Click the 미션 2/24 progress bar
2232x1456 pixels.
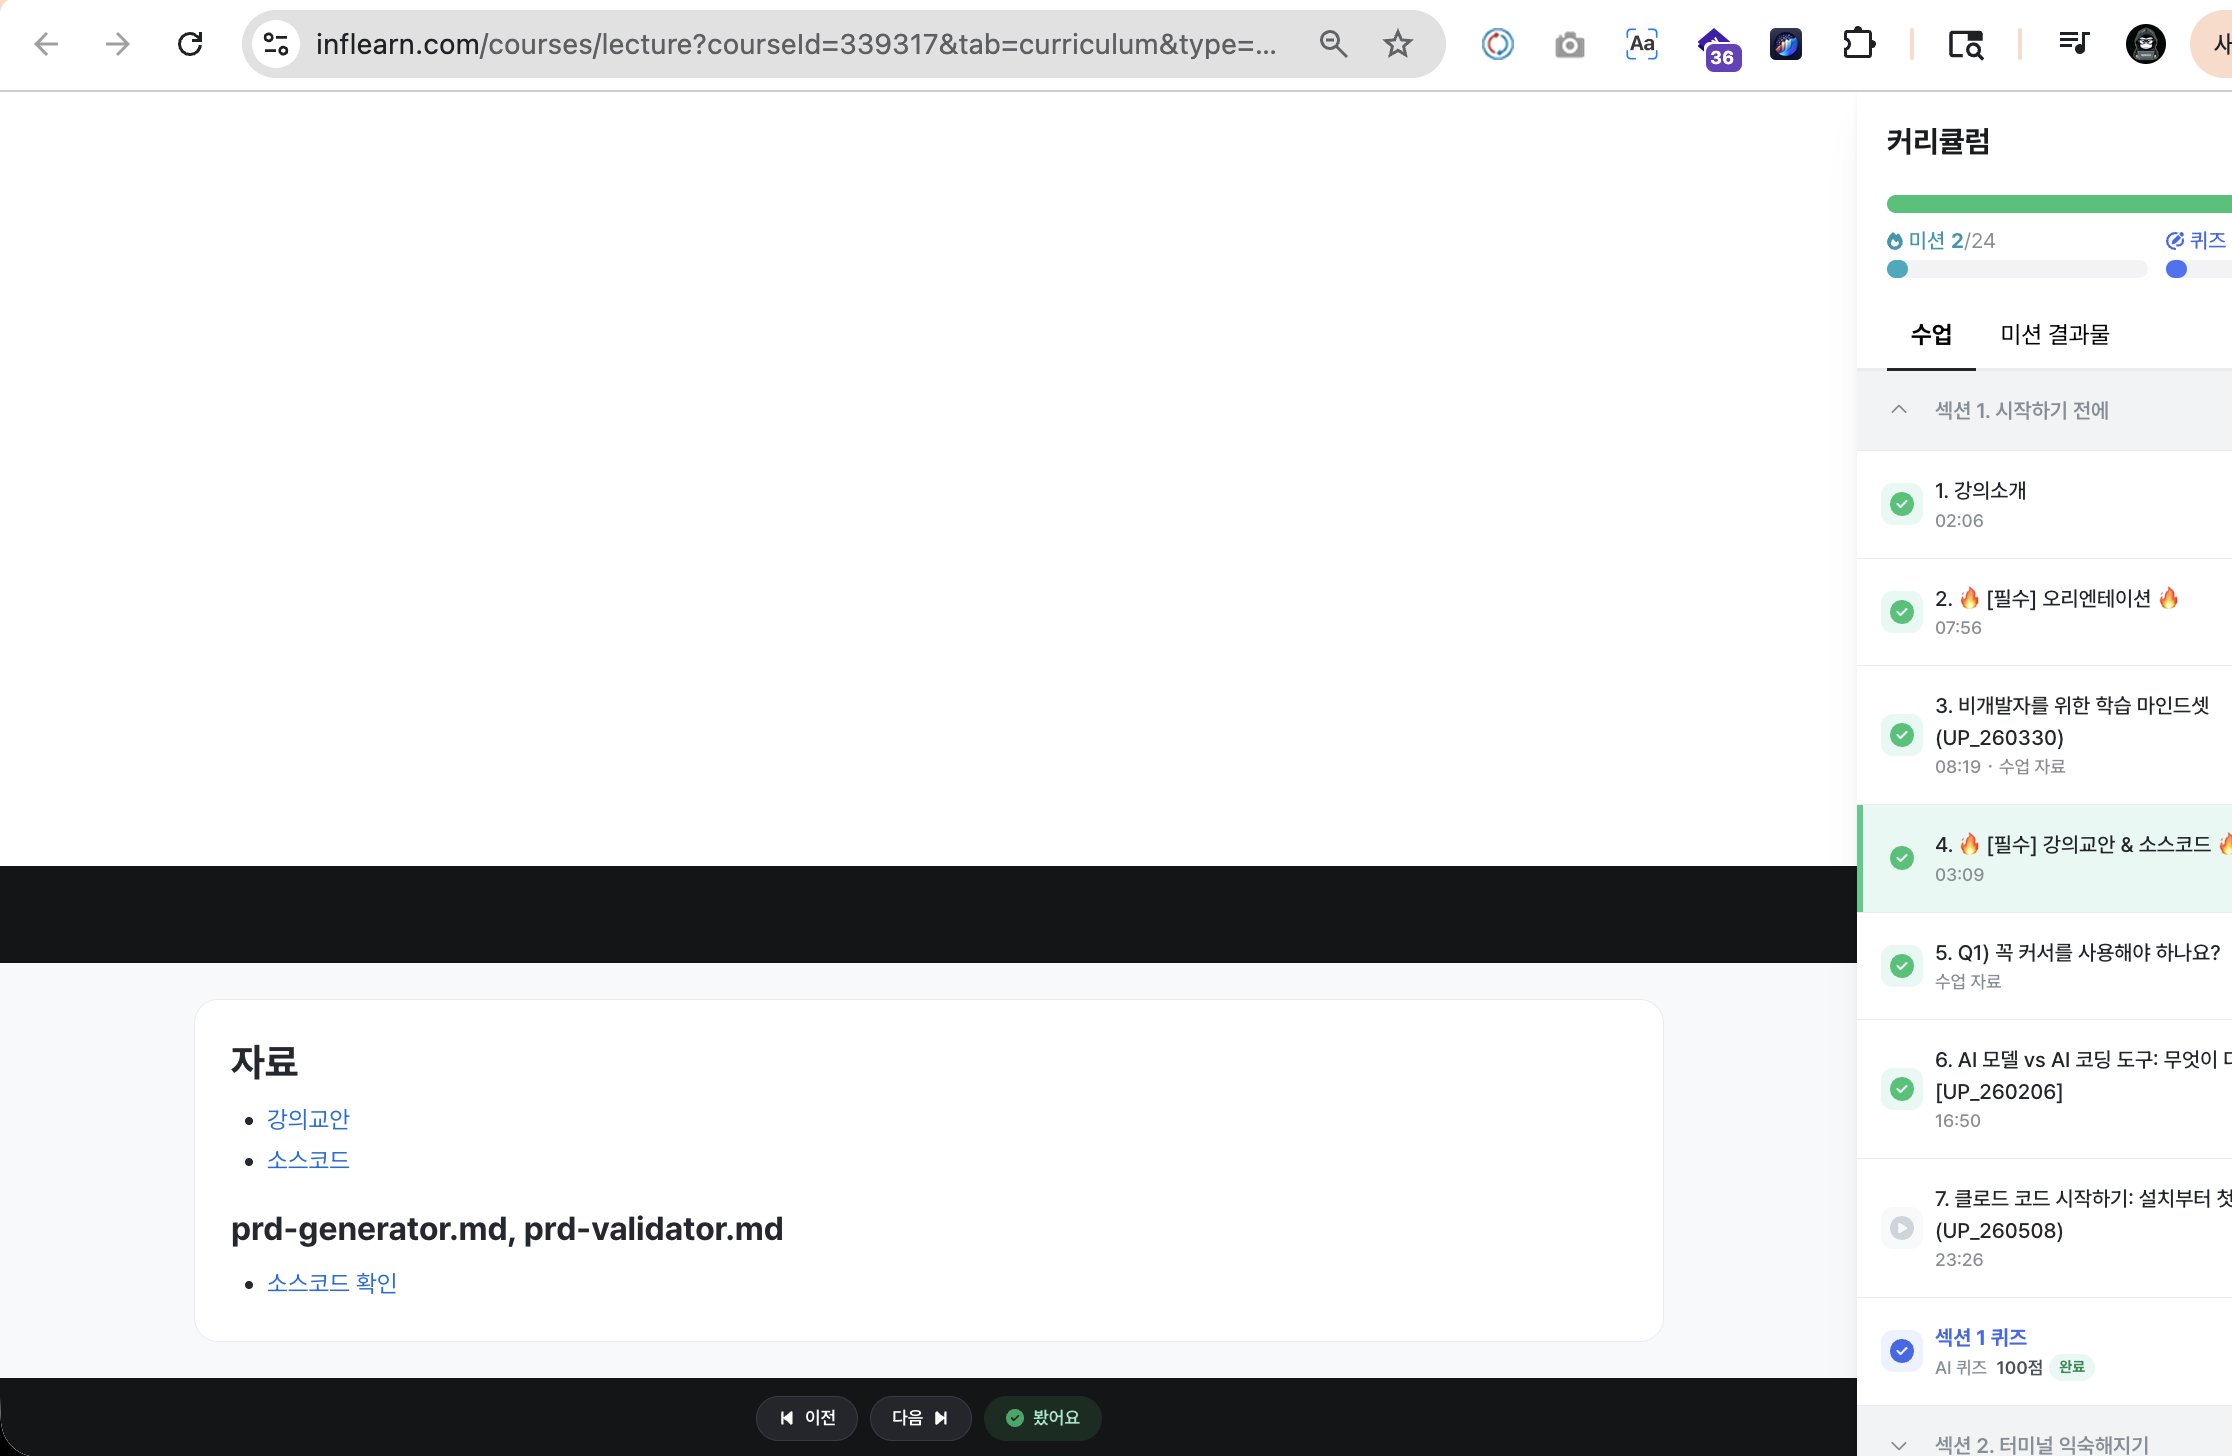tap(2017, 269)
